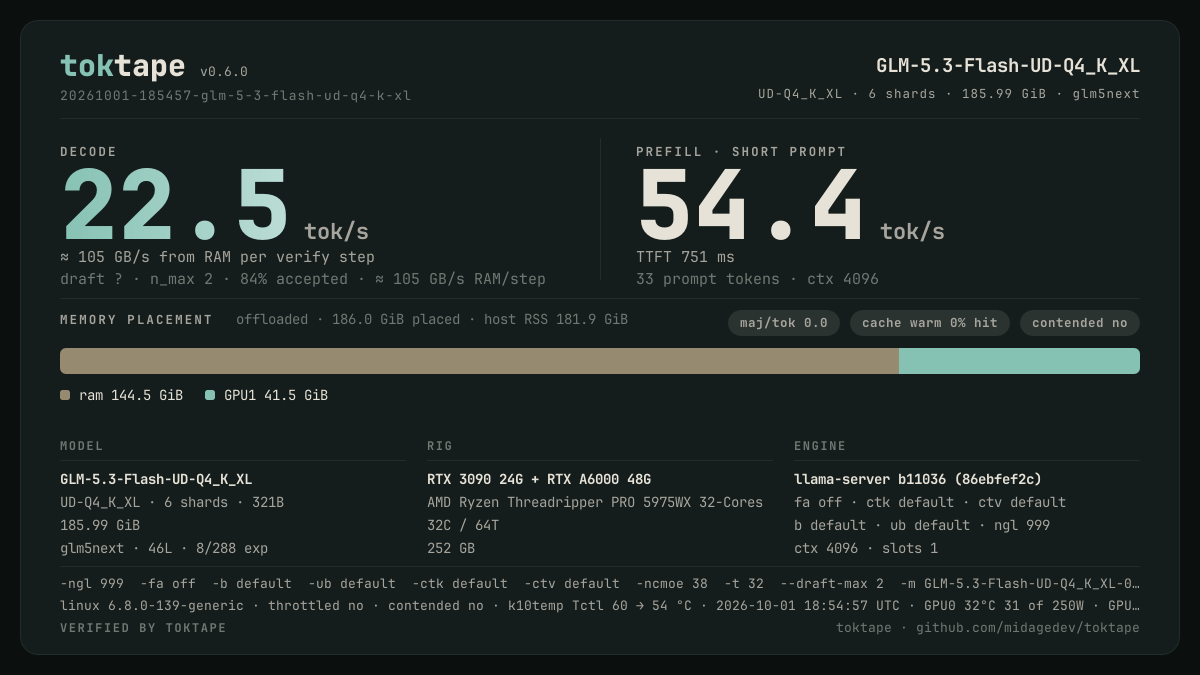
Task: Click the 54.4 tok/s prefill value
Action: click(x=790, y=207)
